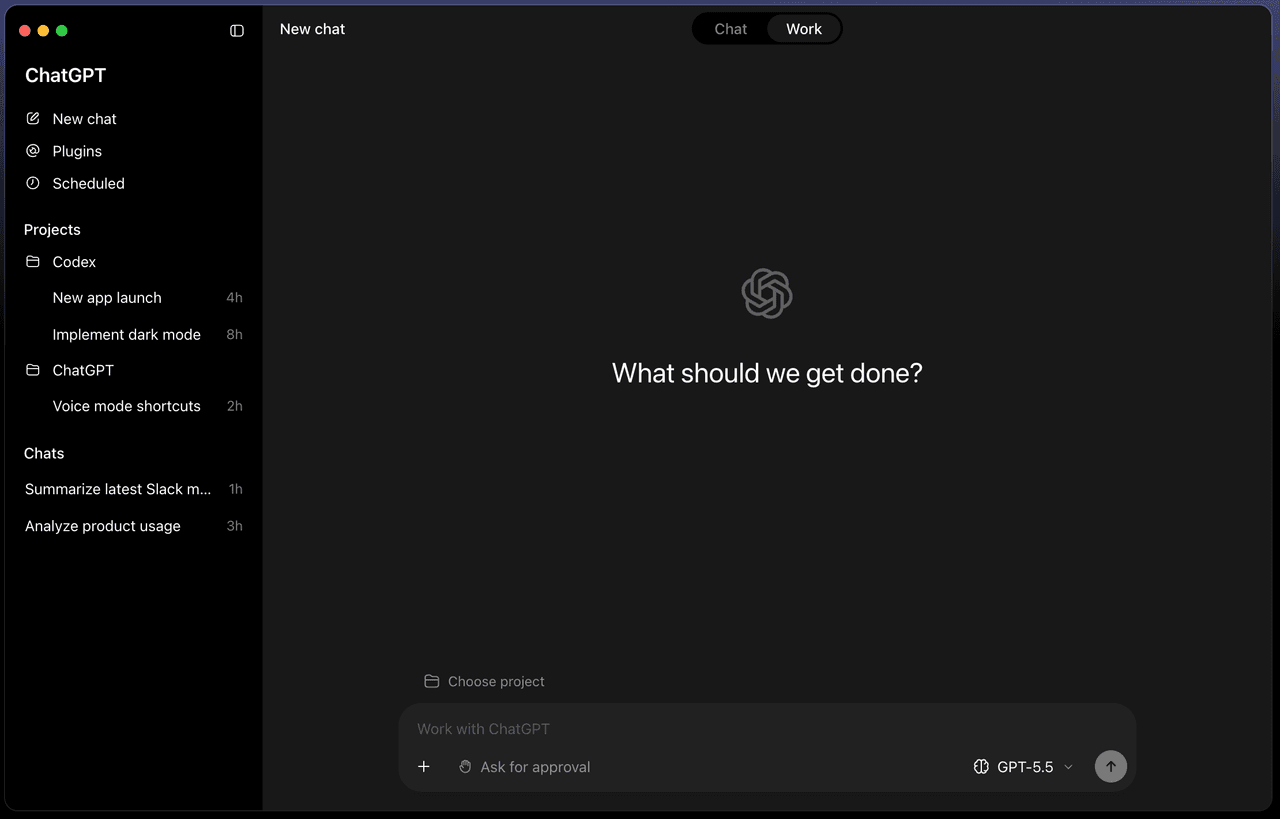Click the folder icon beside Choose project
This screenshot has height=819, width=1280.
tap(432, 681)
